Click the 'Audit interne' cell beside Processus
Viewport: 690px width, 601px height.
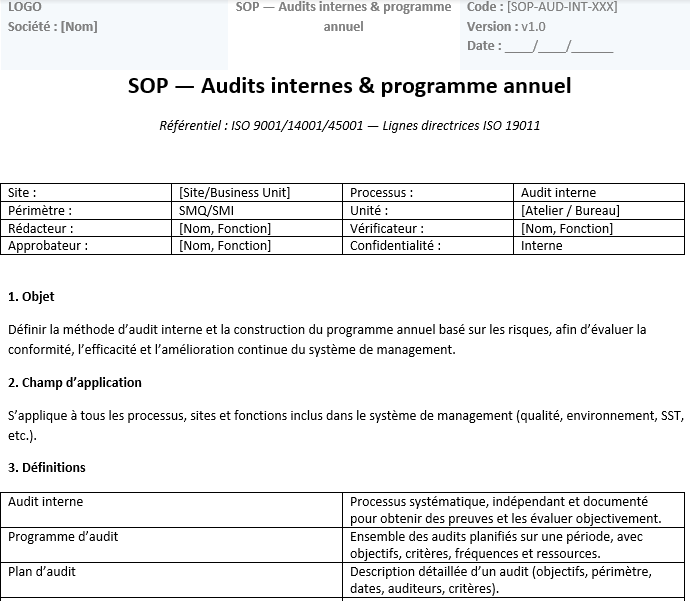click(558, 192)
